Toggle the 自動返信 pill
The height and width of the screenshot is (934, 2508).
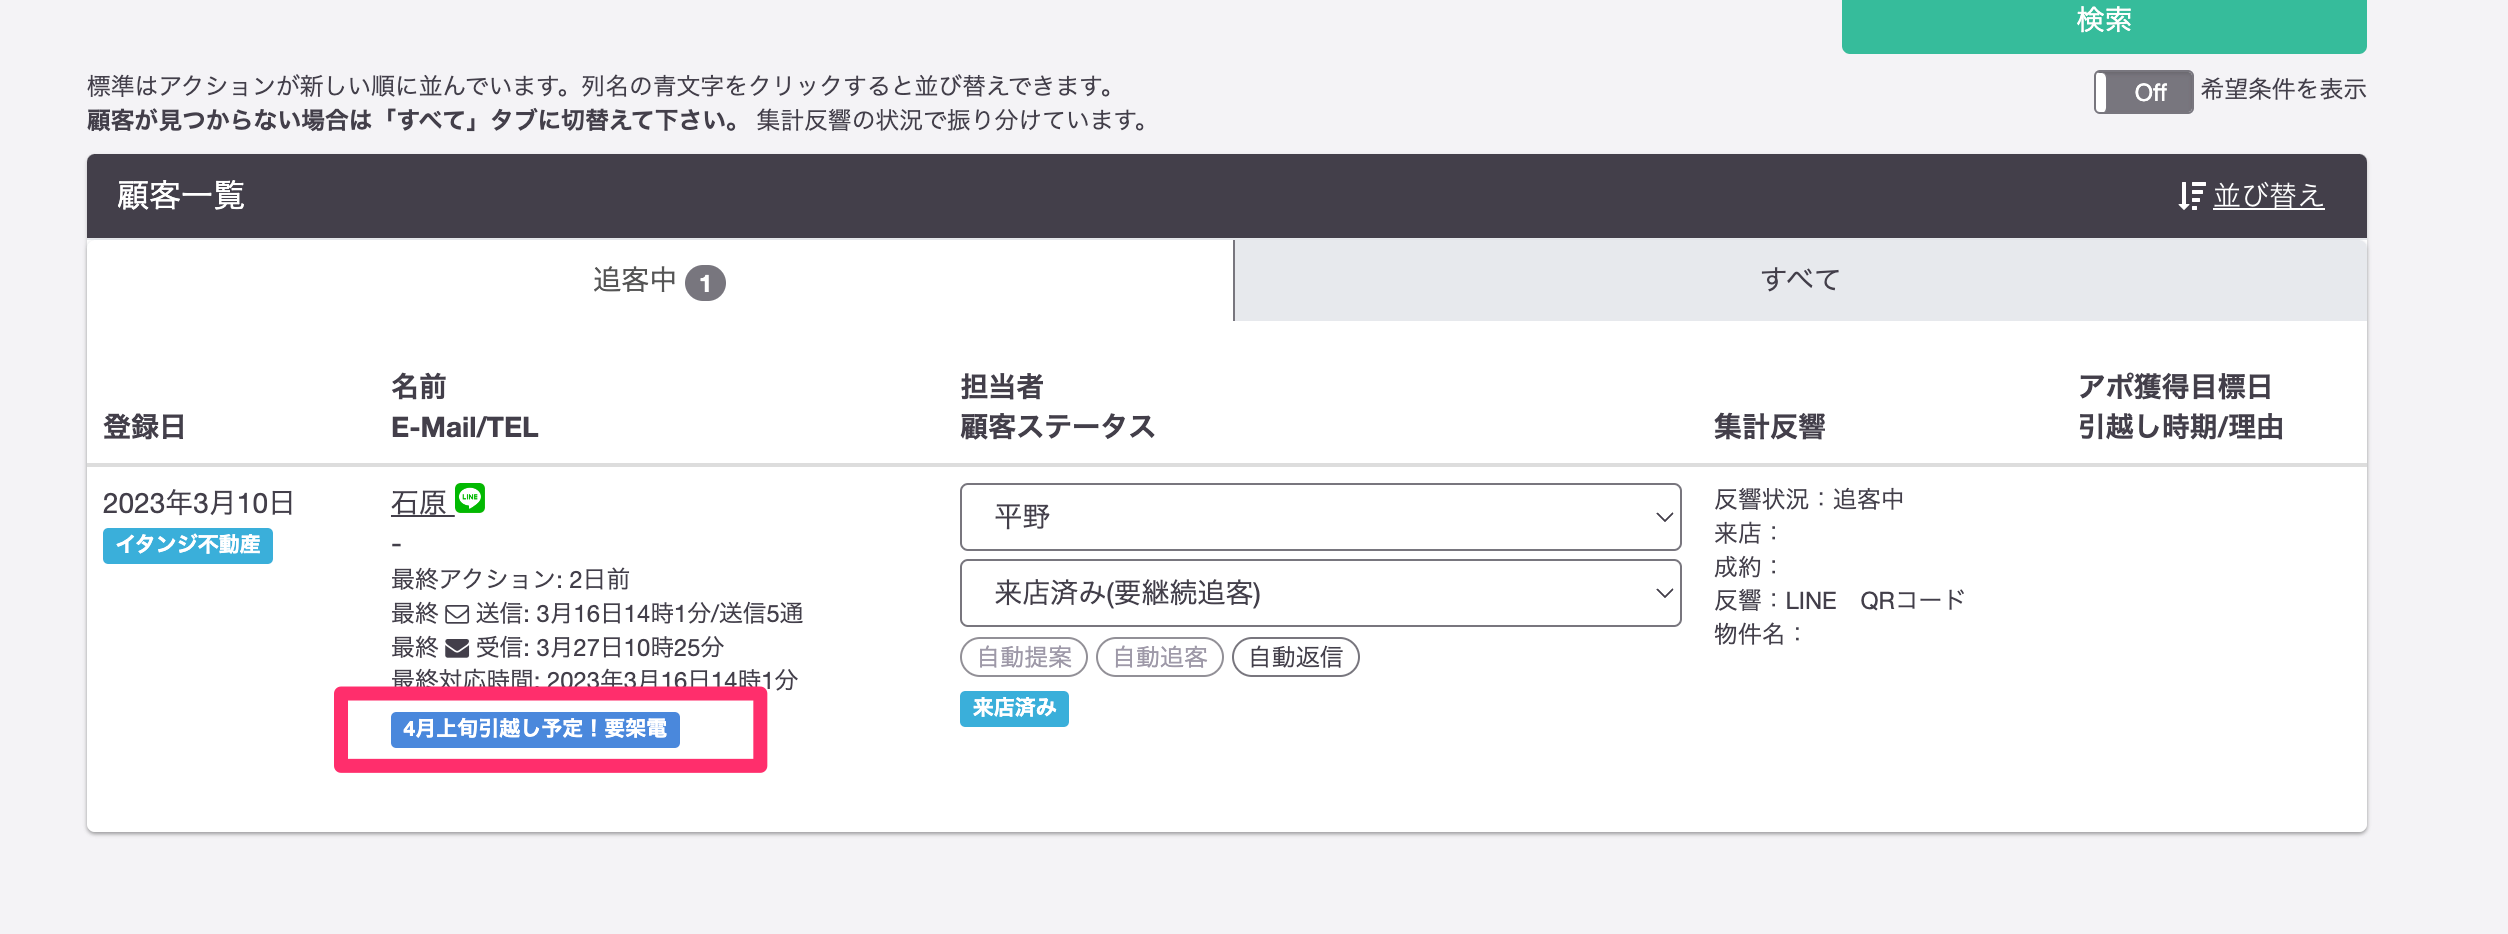coord(1296,657)
